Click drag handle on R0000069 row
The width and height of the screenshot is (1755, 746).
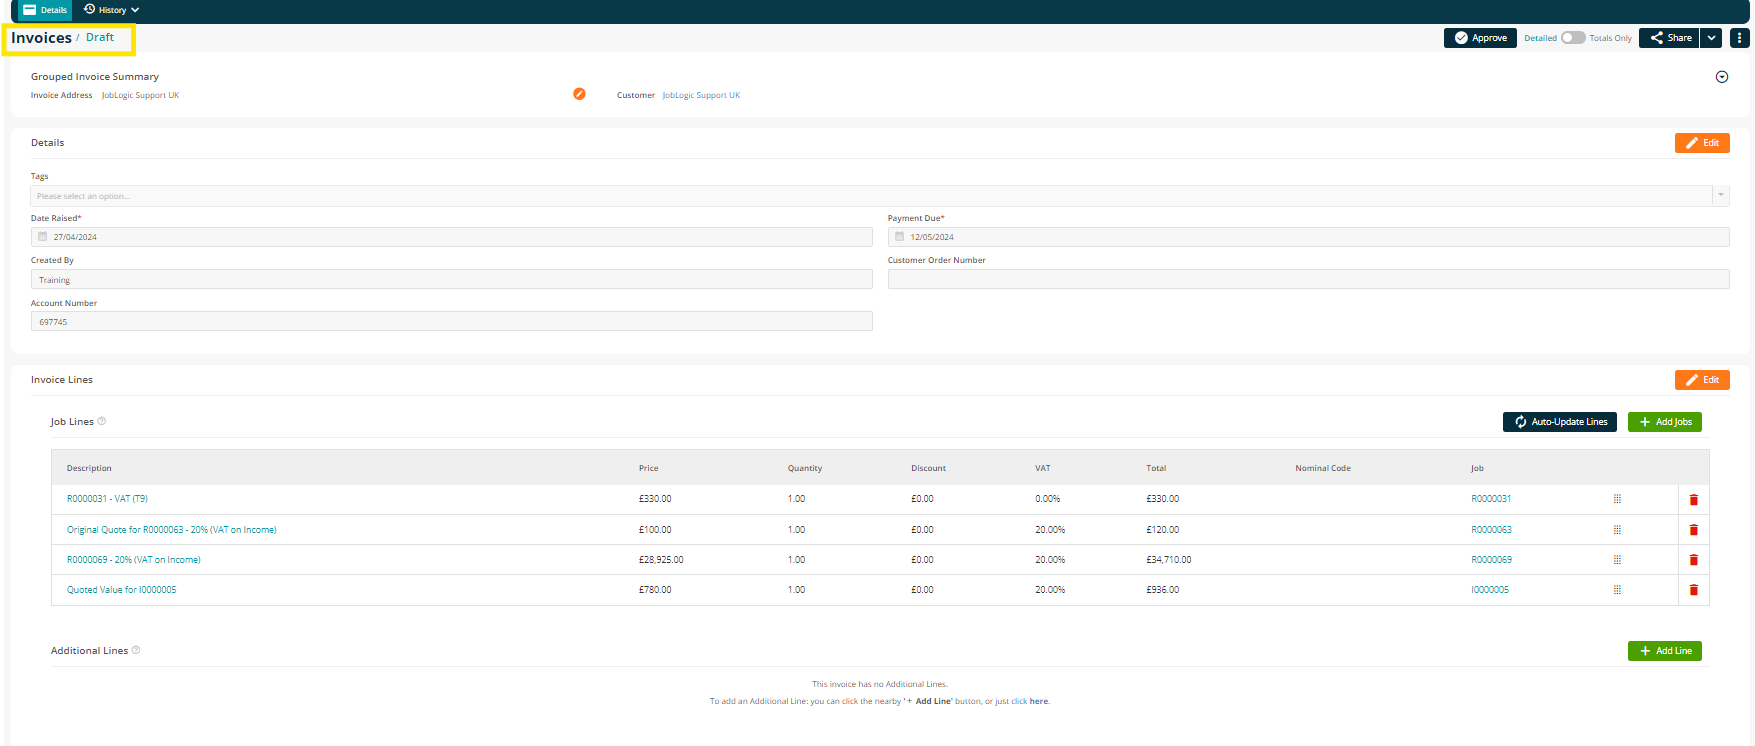[x=1617, y=560]
